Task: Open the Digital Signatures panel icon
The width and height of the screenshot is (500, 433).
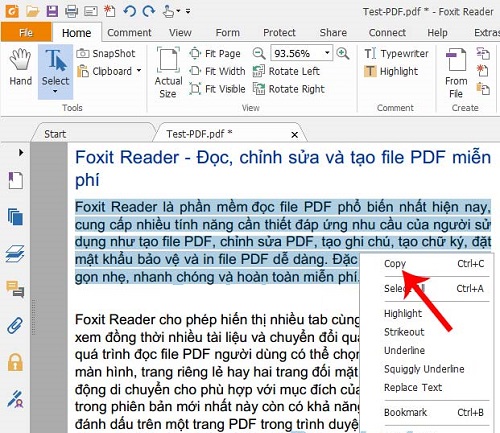Action: point(15,399)
